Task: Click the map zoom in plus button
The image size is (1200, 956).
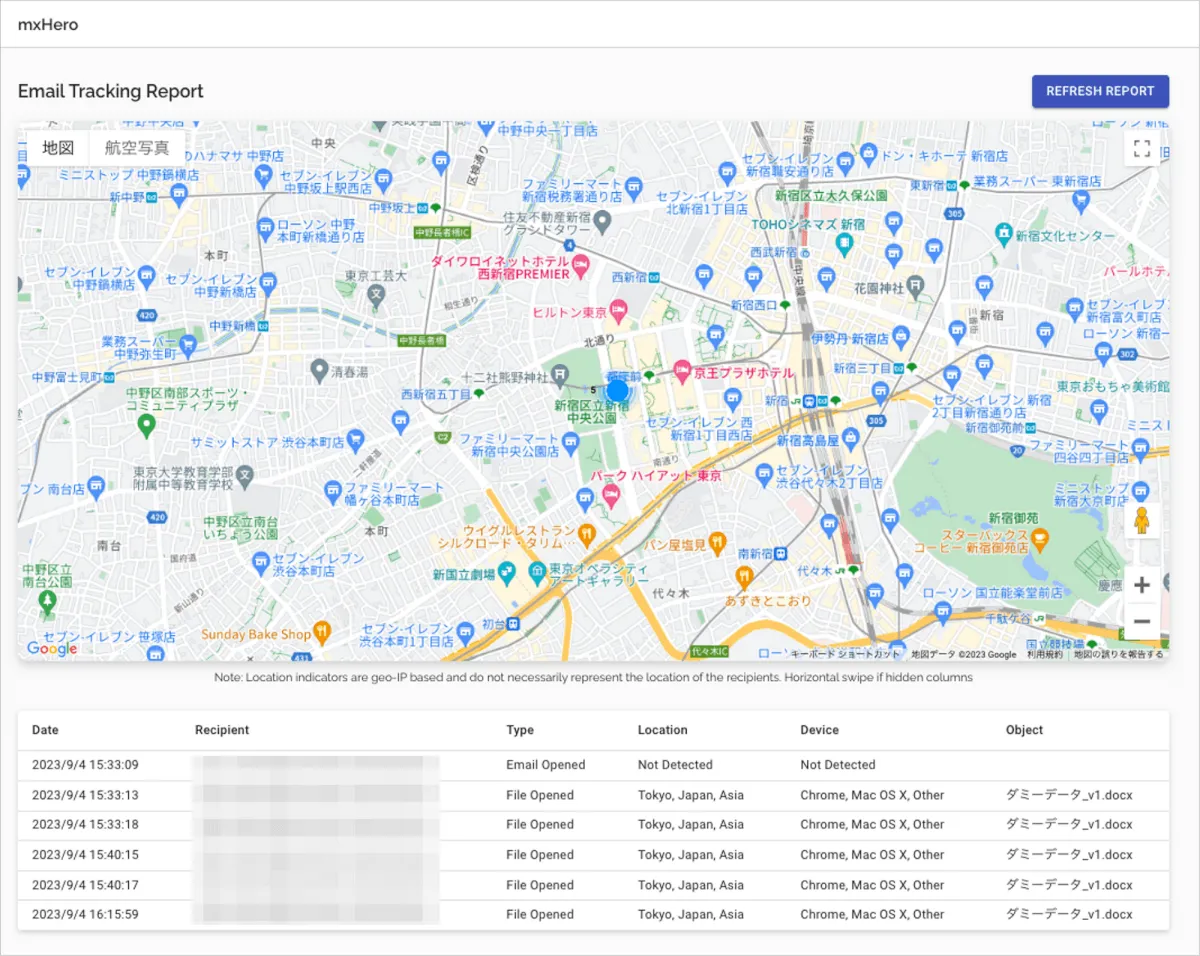Action: pos(1141,585)
